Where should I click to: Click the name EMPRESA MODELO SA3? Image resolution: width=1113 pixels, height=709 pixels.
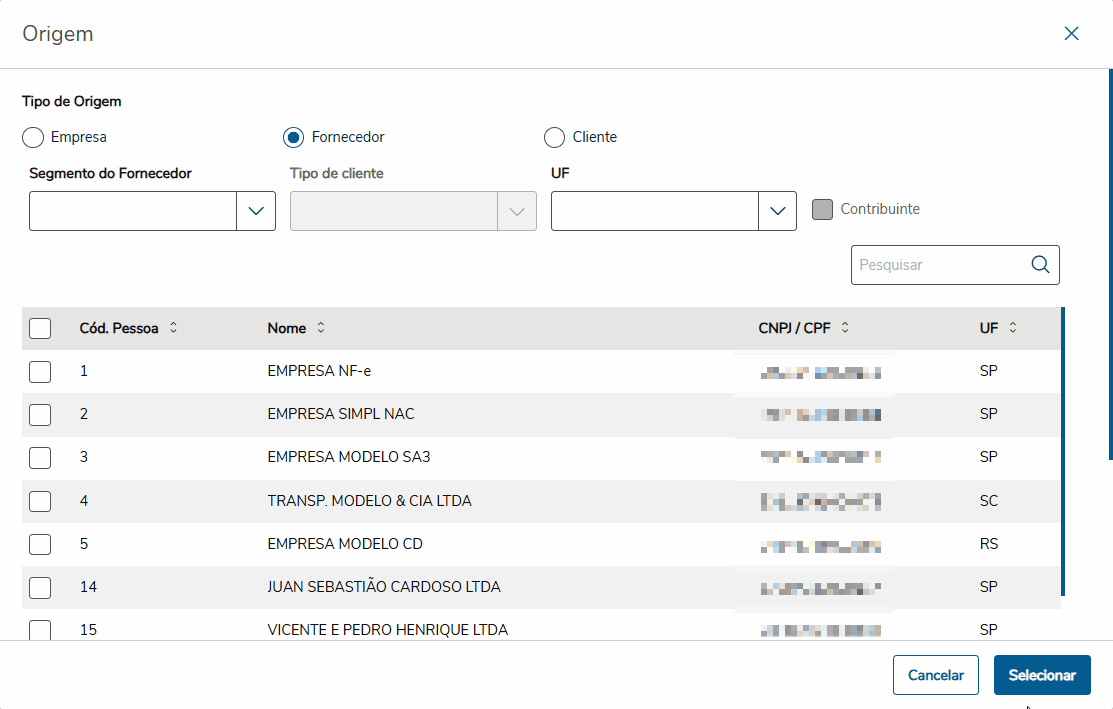(349, 456)
